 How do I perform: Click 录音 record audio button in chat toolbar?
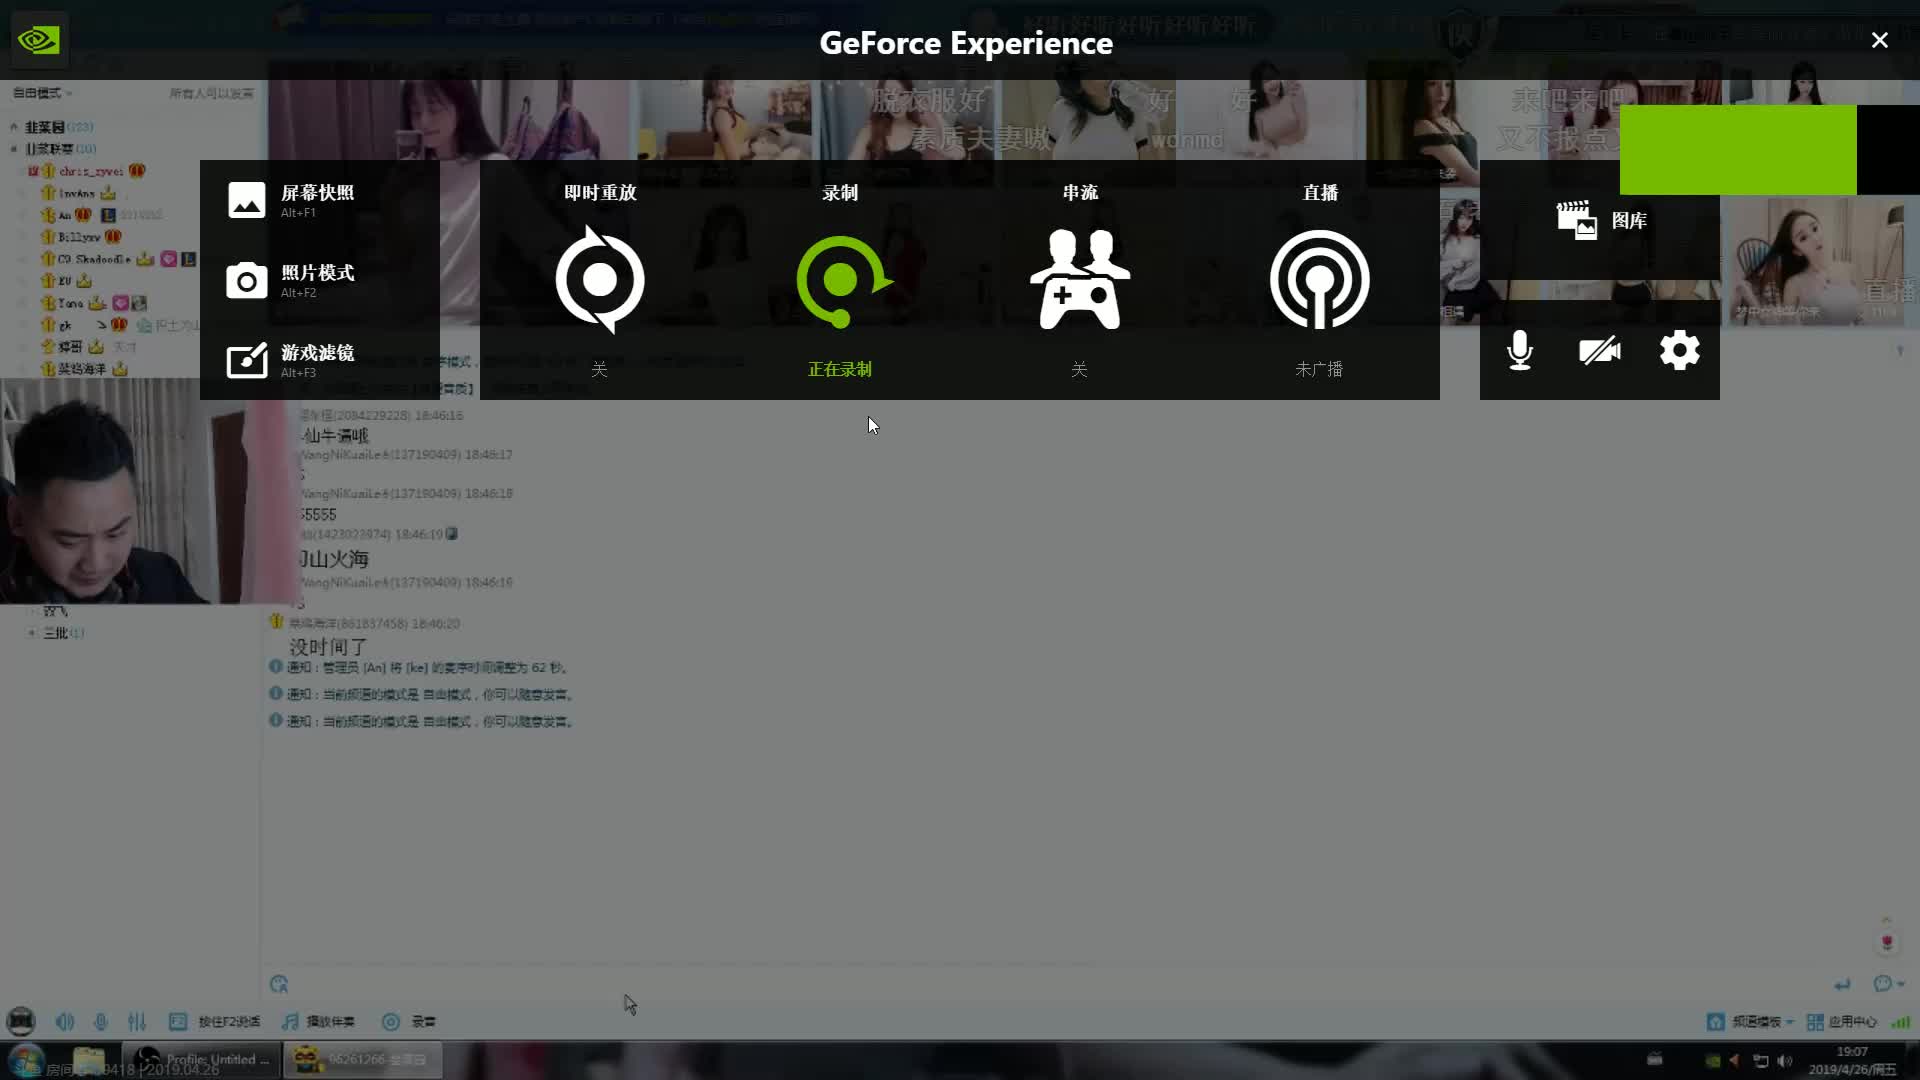click(409, 1021)
